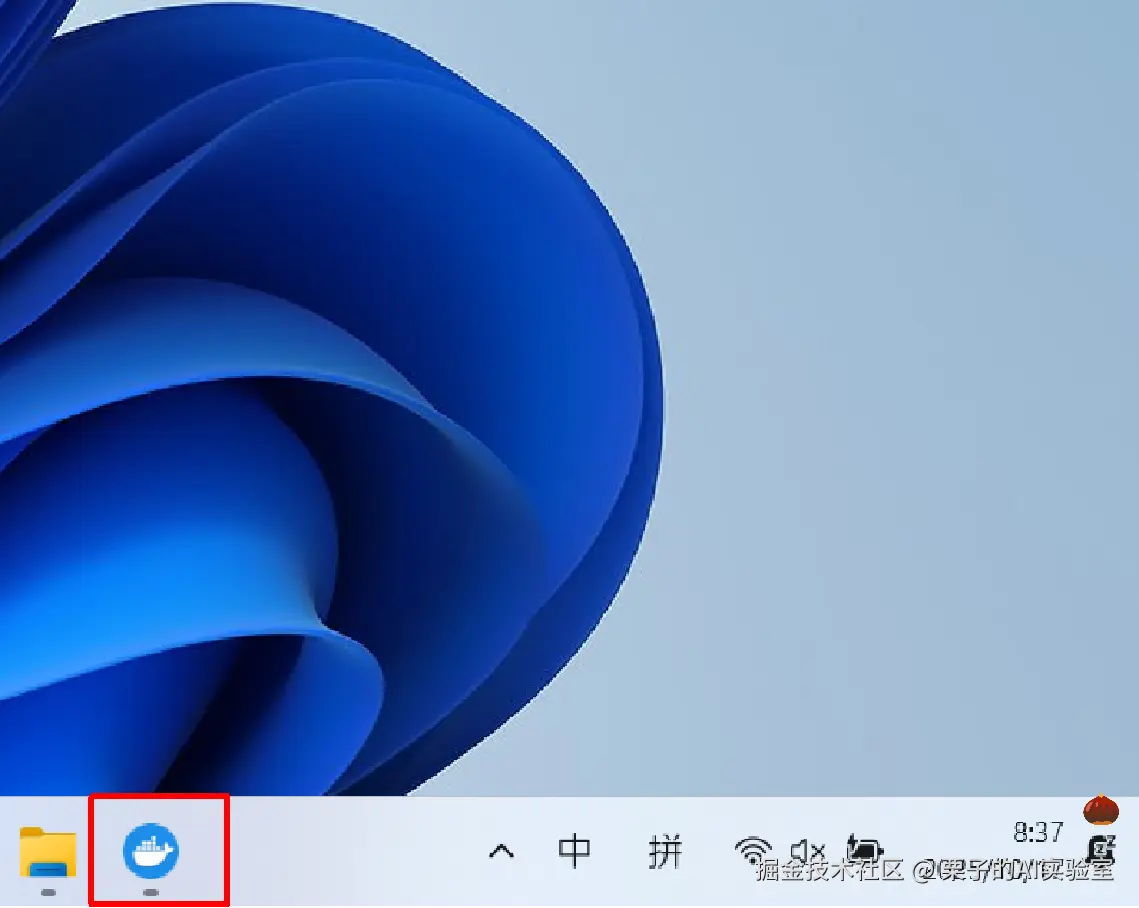
Task: Open the Wi-Fi network tray icon
Action: 753,849
